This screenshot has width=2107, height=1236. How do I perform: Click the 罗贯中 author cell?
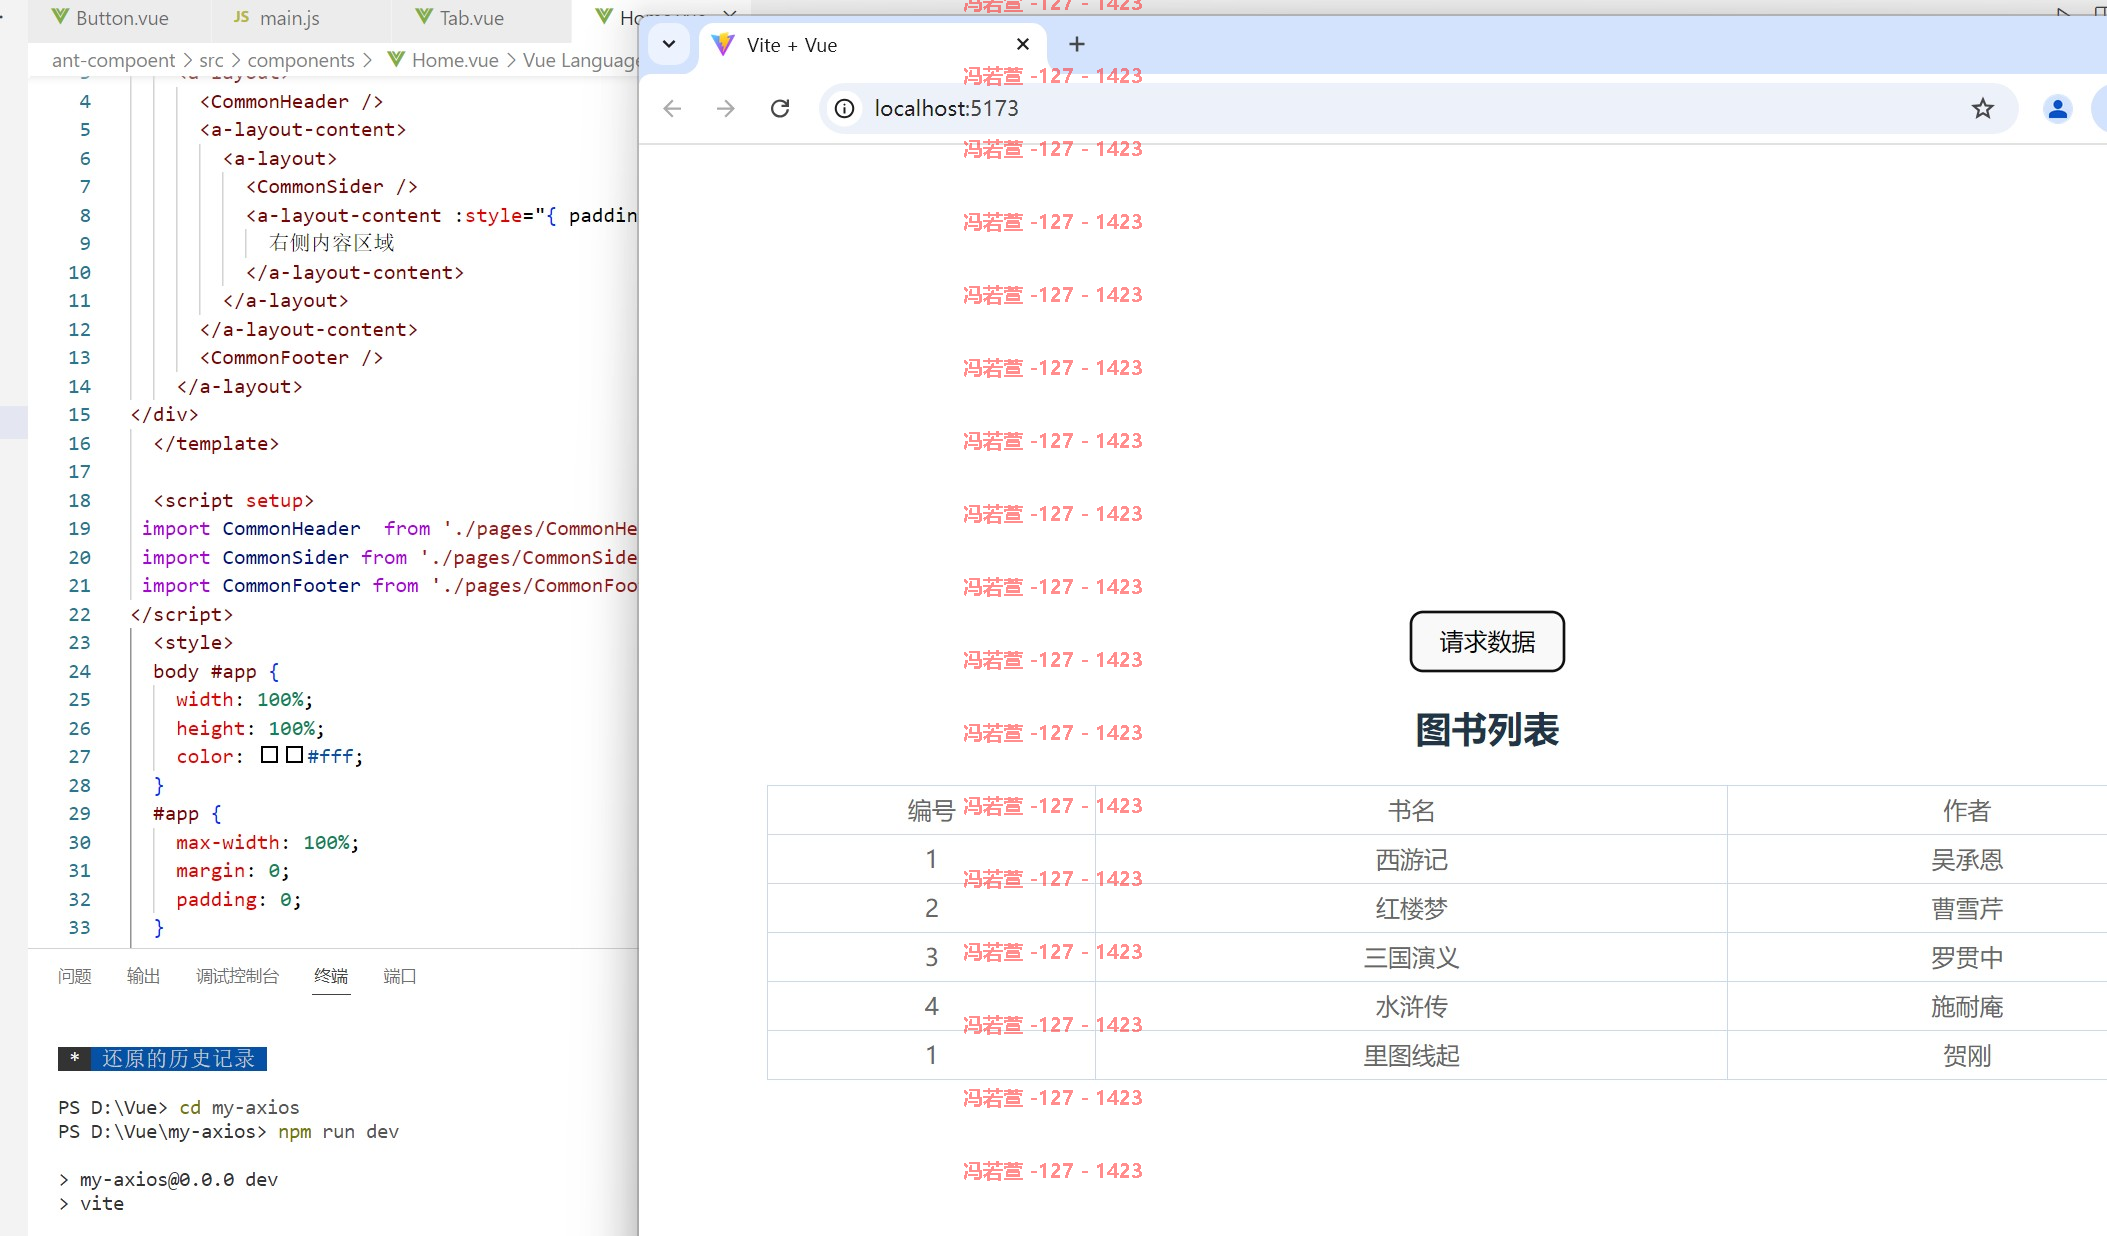pyautogui.click(x=1967, y=957)
